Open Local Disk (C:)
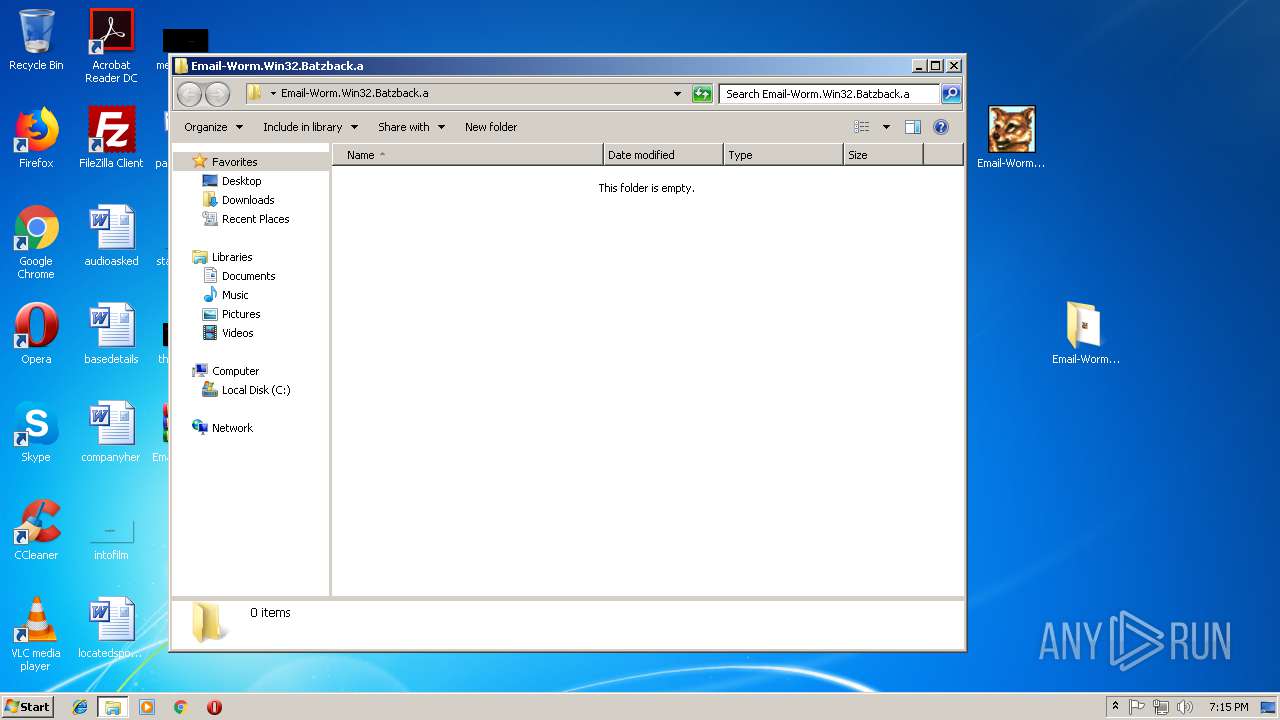Screen dimensions: 1280x720 256,390
